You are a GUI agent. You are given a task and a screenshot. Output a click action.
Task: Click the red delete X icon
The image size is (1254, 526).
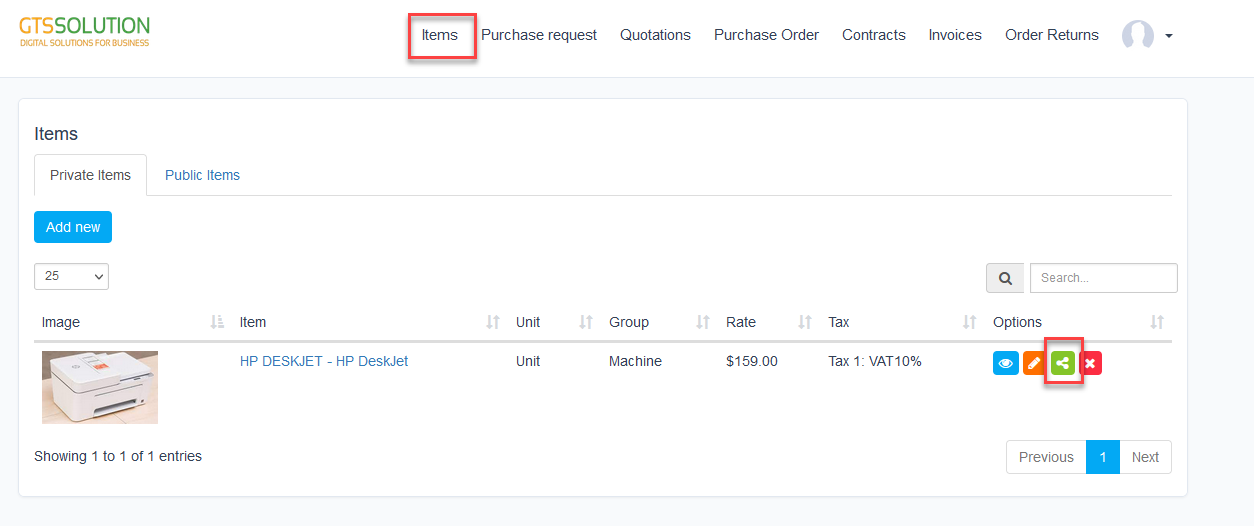coord(1090,364)
